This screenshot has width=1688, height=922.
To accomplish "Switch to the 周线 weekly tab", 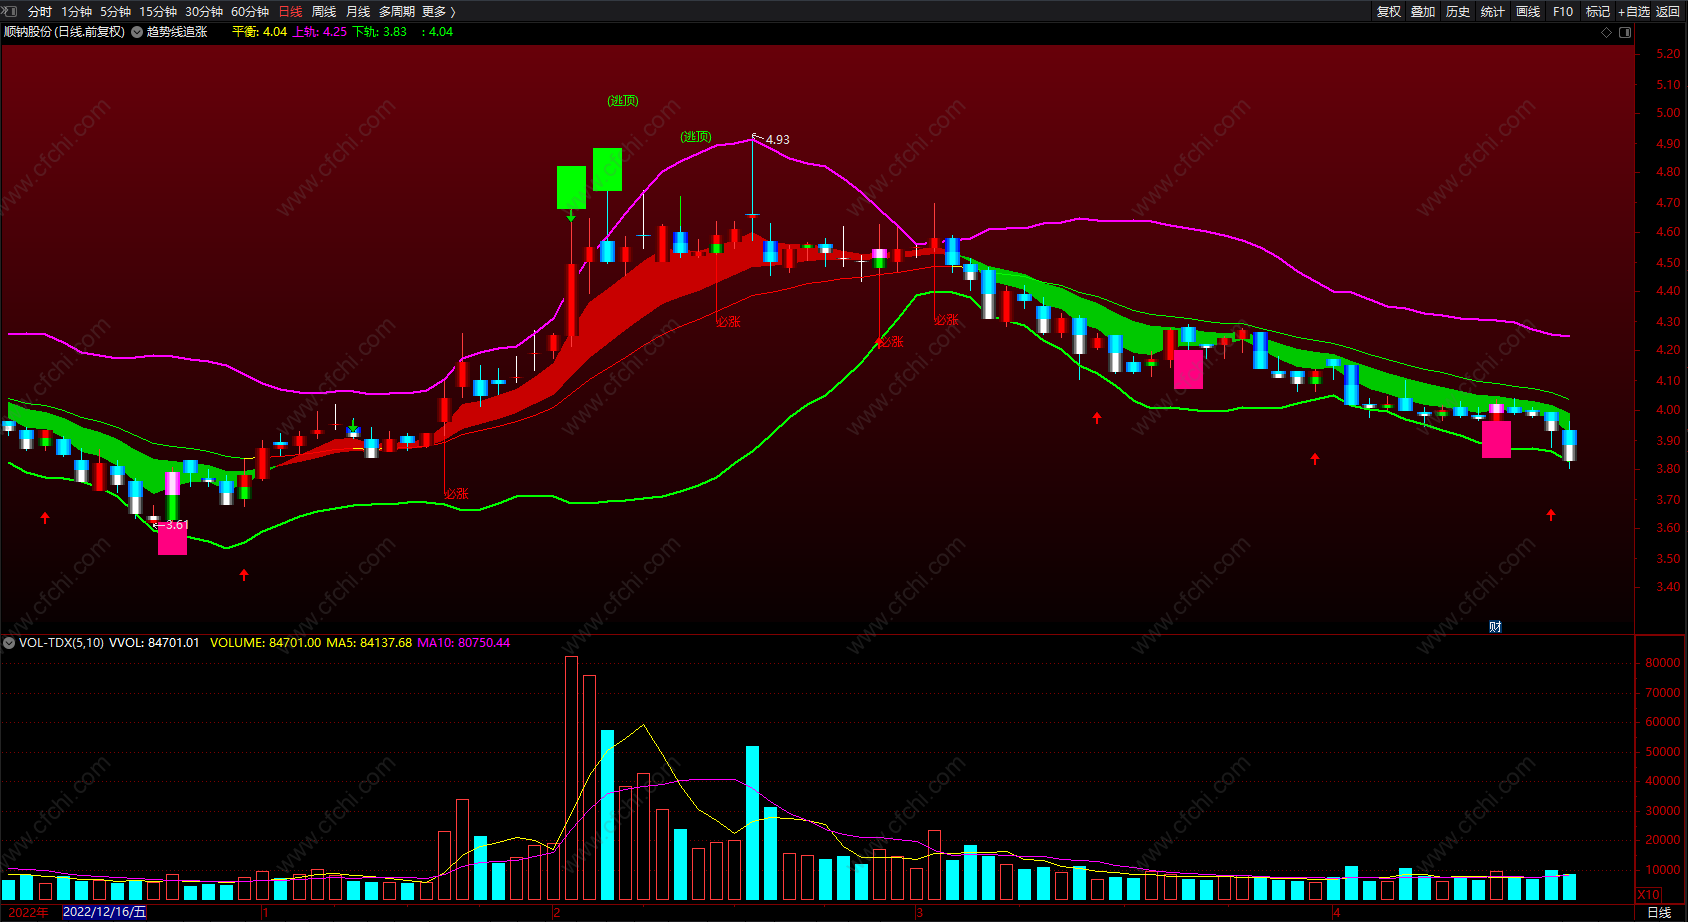I will point(324,11).
